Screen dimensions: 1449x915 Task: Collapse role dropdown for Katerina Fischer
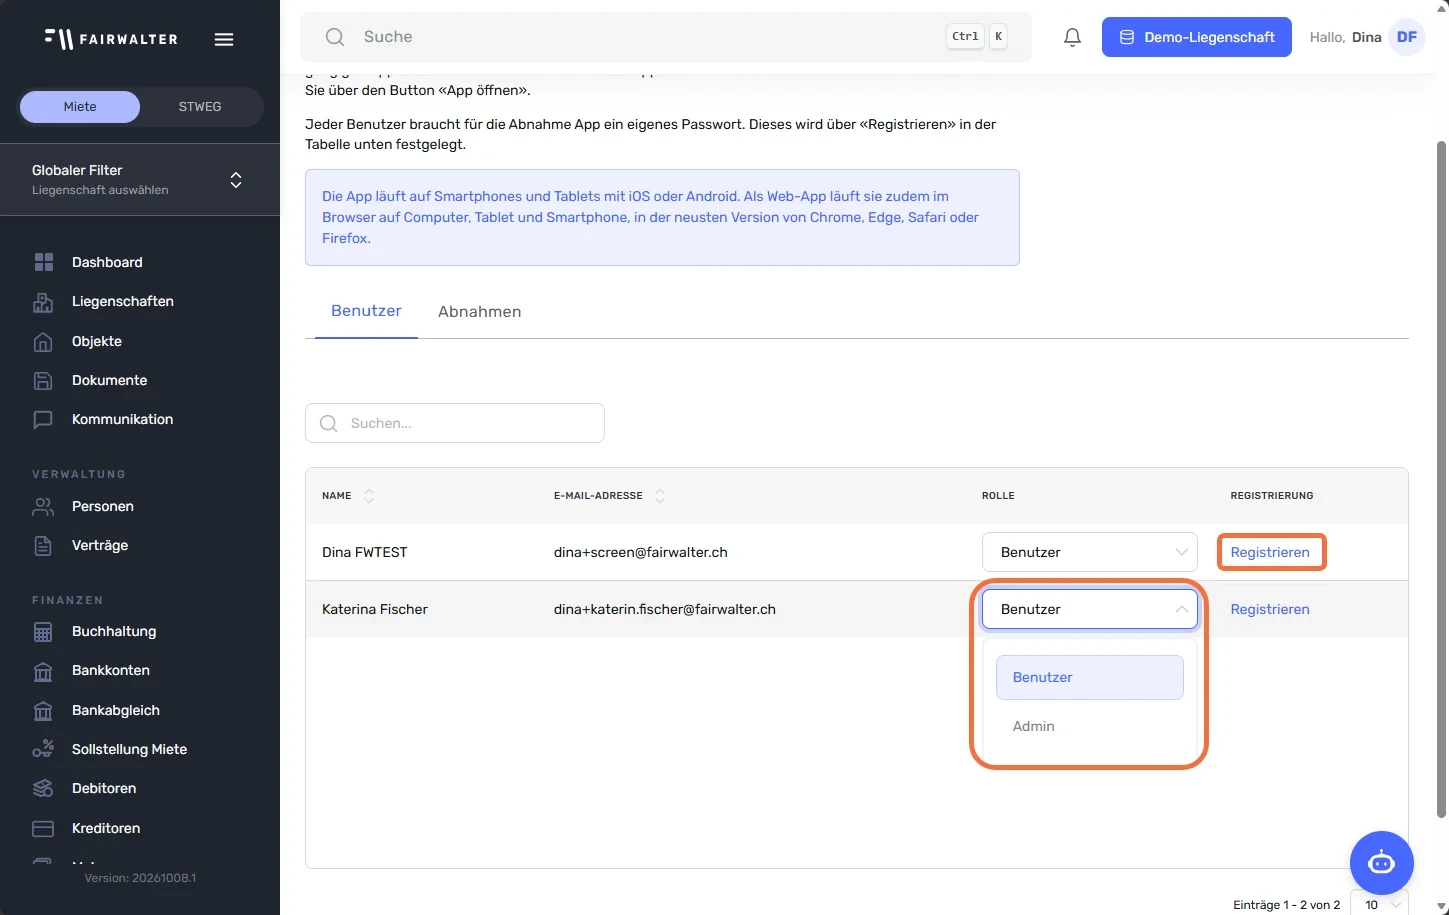tap(1090, 609)
